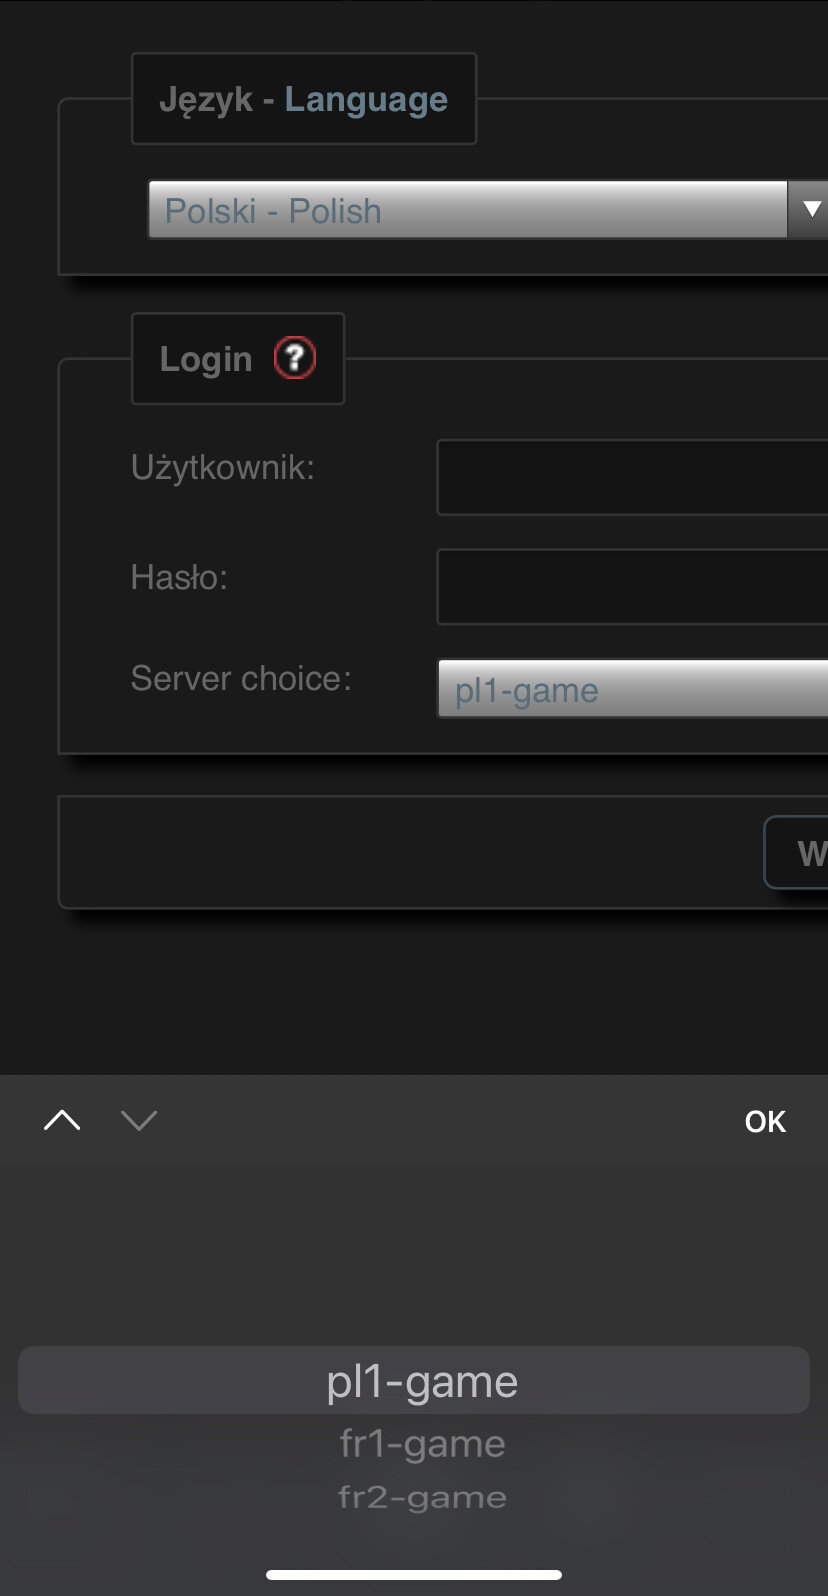Tap the previous field up chevron
The width and height of the screenshot is (828, 1596).
62,1121
